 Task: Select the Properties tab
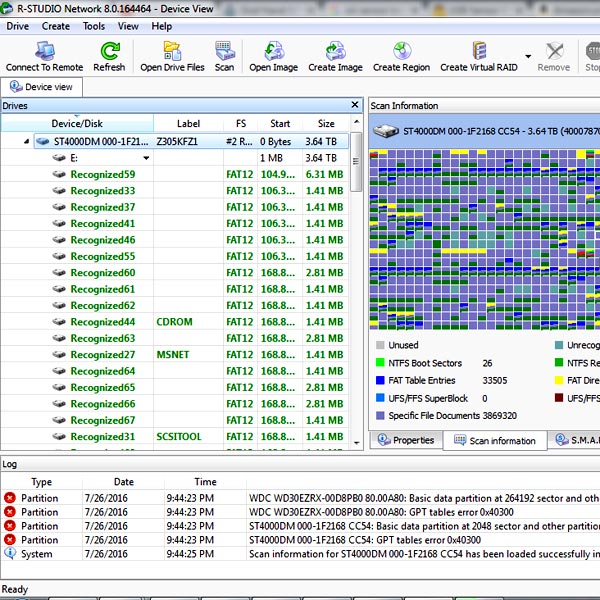click(406, 440)
